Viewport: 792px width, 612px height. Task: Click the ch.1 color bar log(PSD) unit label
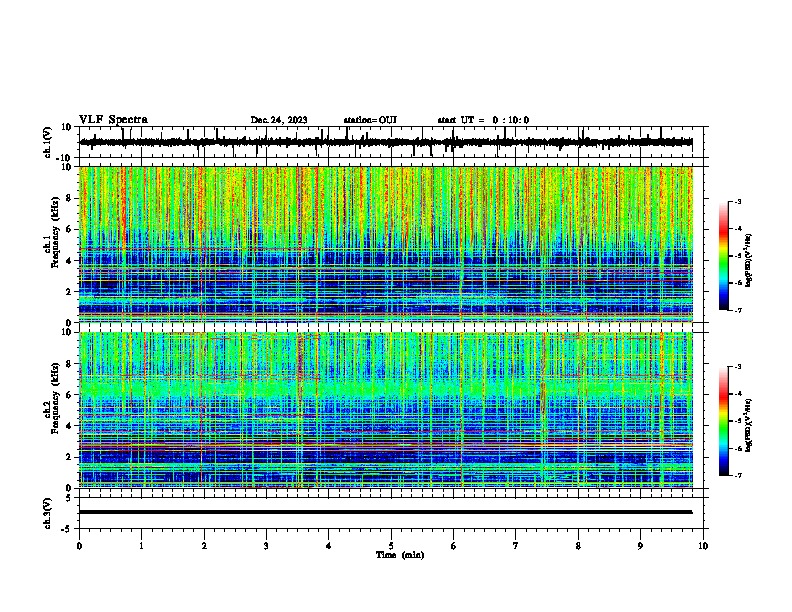tap(749, 261)
